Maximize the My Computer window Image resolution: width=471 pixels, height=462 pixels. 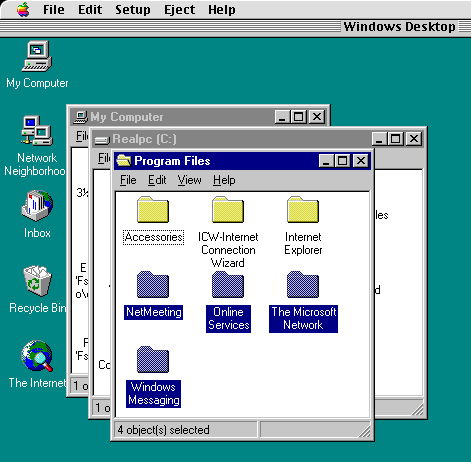click(x=299, y=117)
